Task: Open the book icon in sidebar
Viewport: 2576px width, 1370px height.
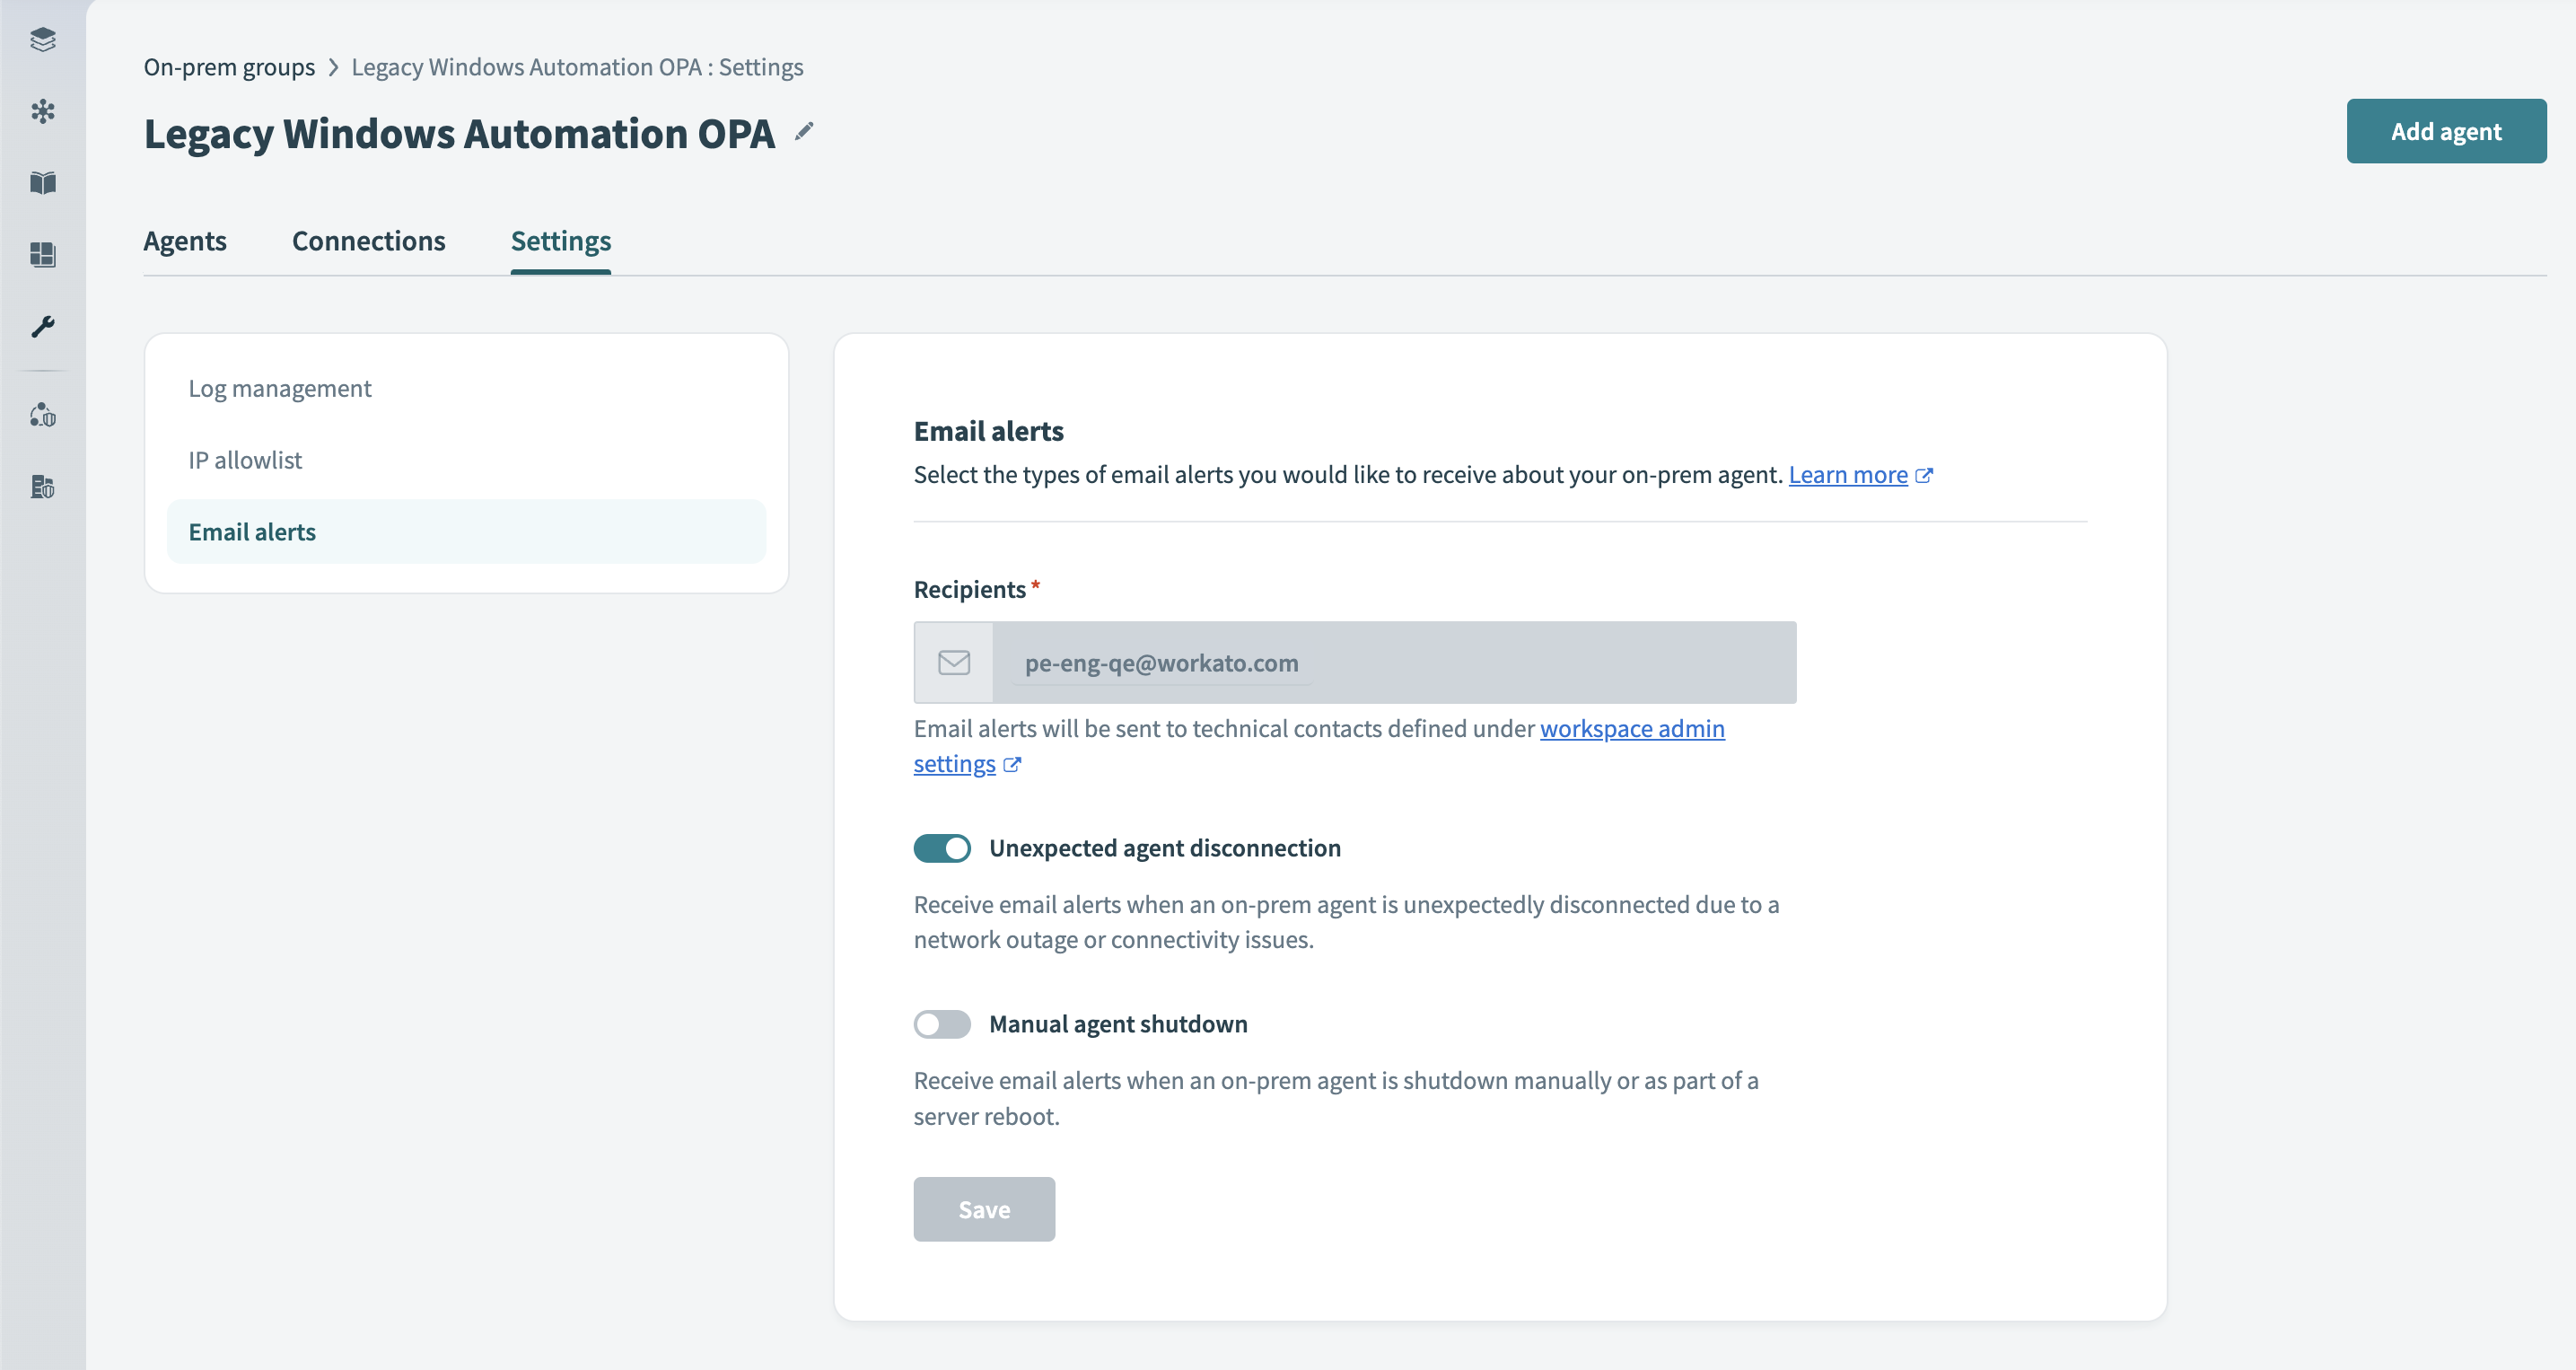Action: tap(42, 183)
